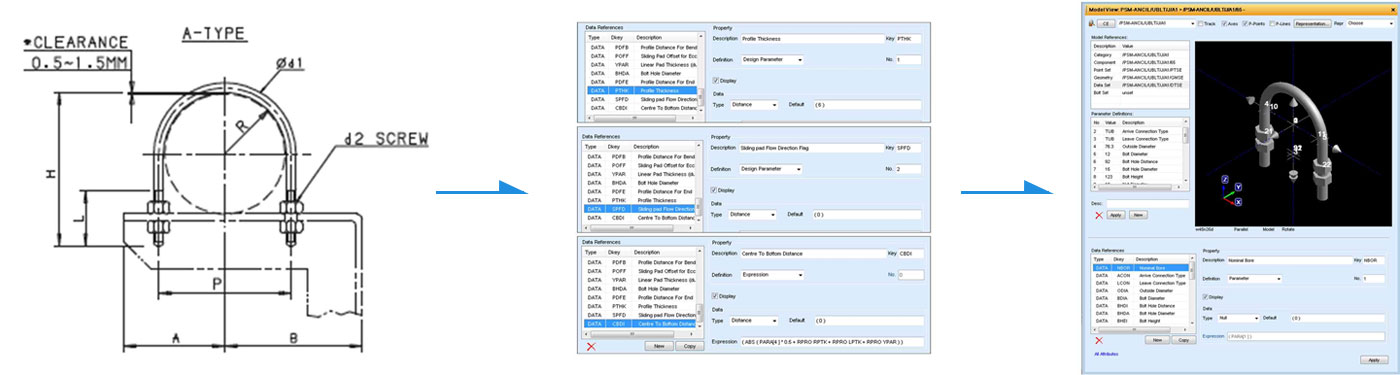Click the Apply button beside the parameter New button
Image resolution: width=1400 pixels, height=375 pixels.
point(1115,215)
